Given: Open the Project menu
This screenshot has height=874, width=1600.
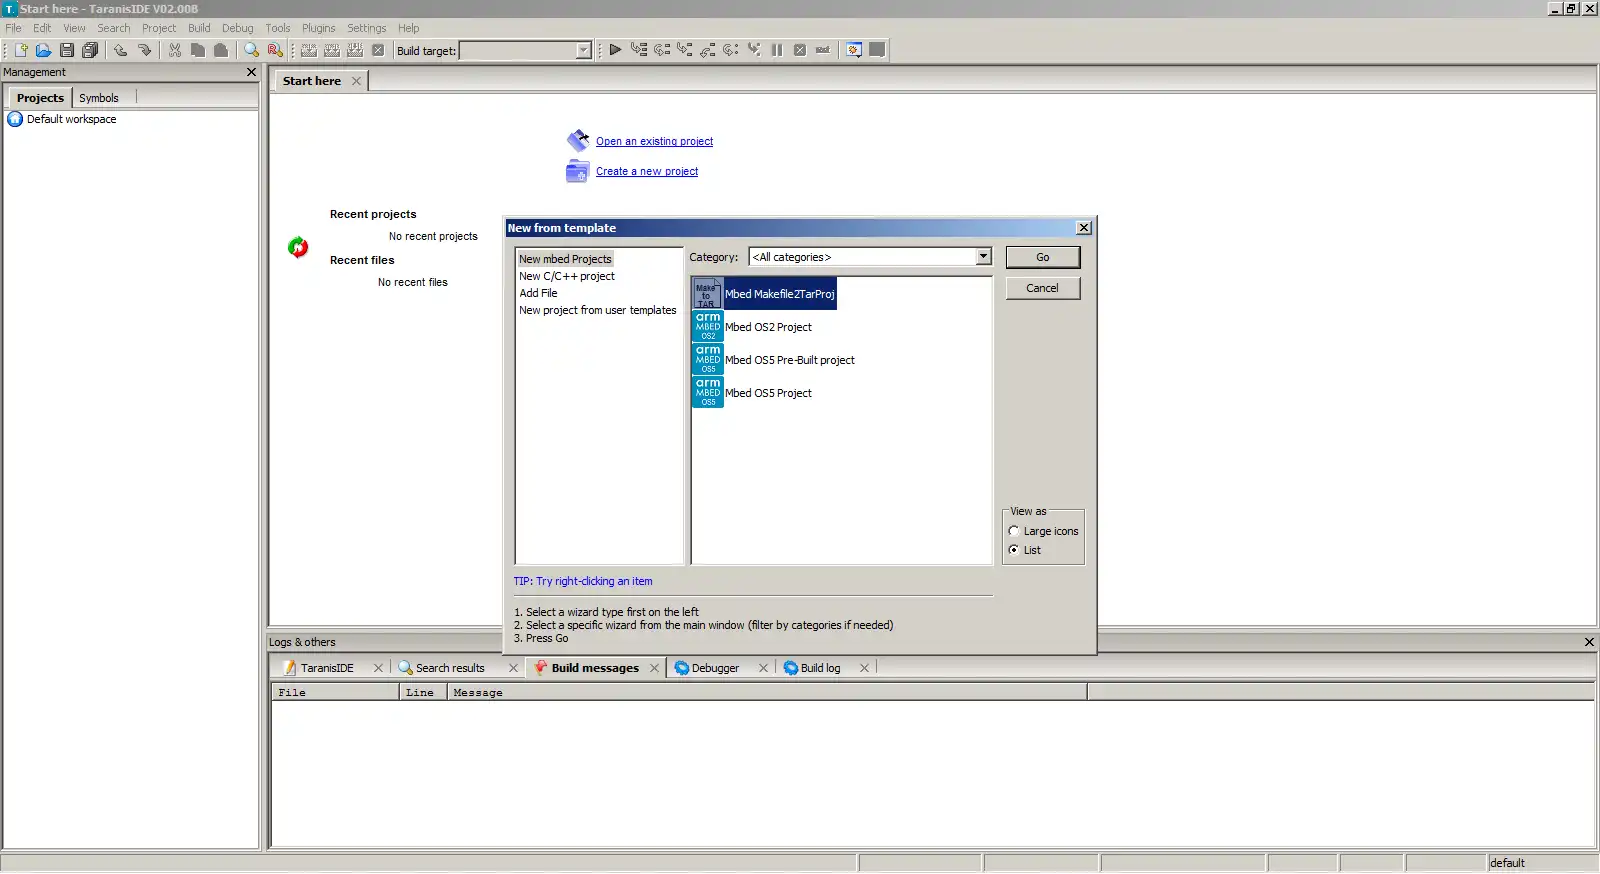Looking at the screenshot, I should tap(159, 28).
